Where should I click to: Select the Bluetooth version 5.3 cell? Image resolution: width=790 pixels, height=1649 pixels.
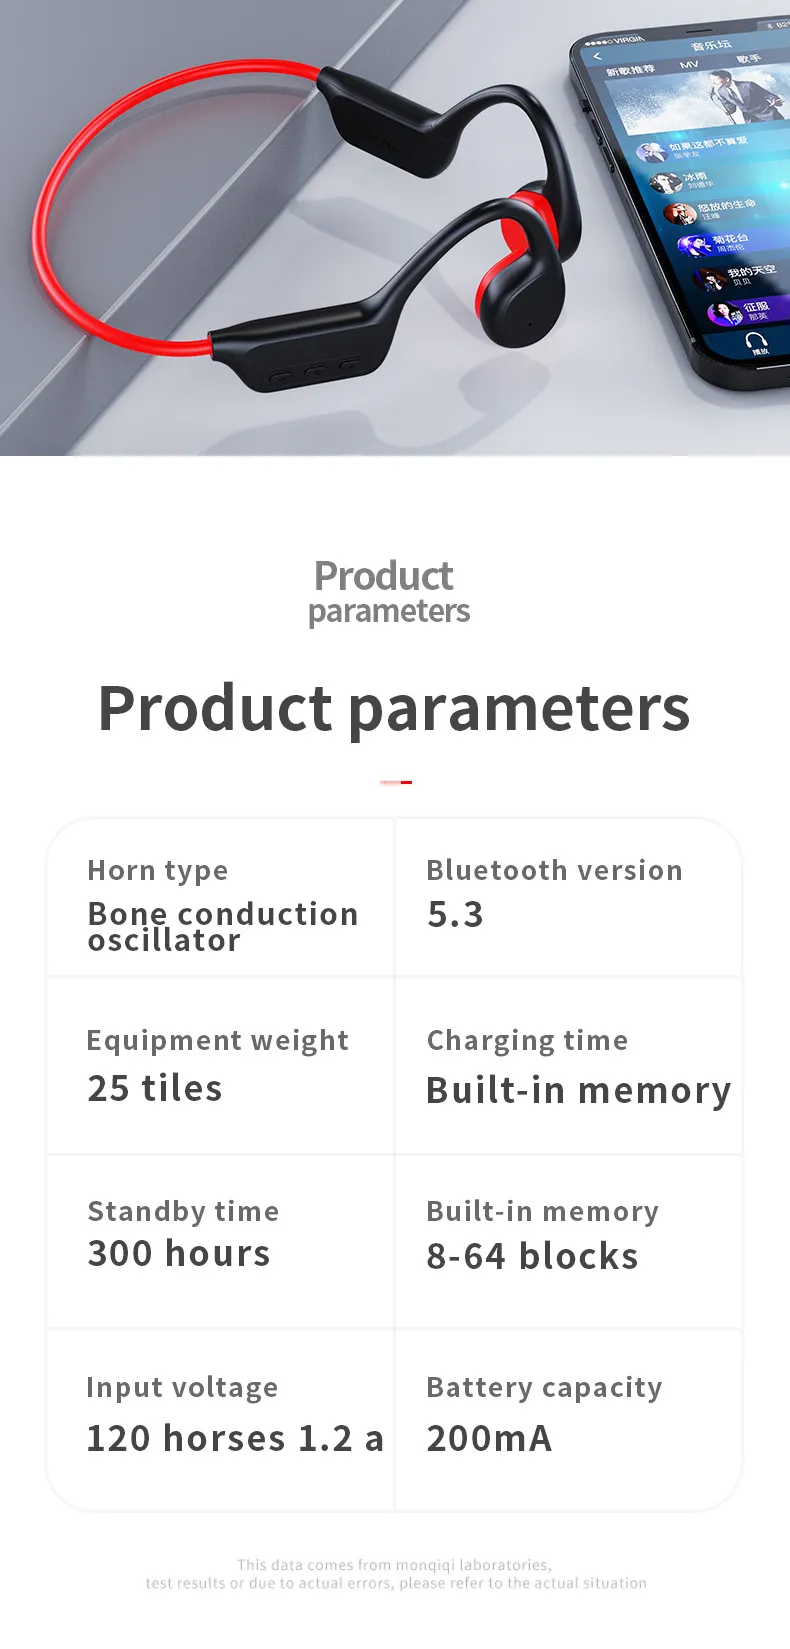(568, 897)
